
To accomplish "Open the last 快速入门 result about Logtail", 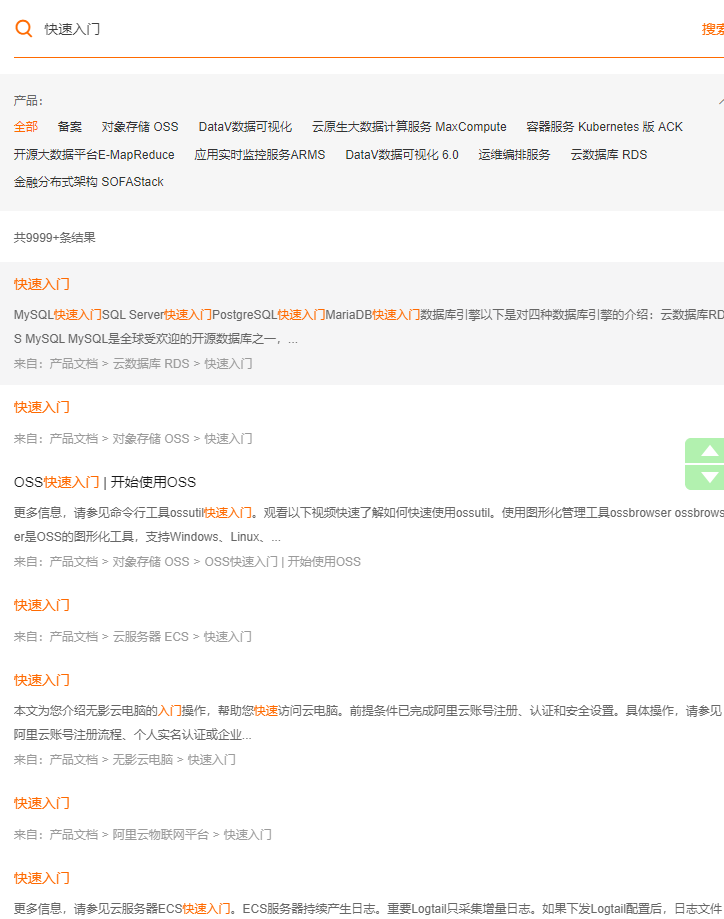I will (42, 879).
